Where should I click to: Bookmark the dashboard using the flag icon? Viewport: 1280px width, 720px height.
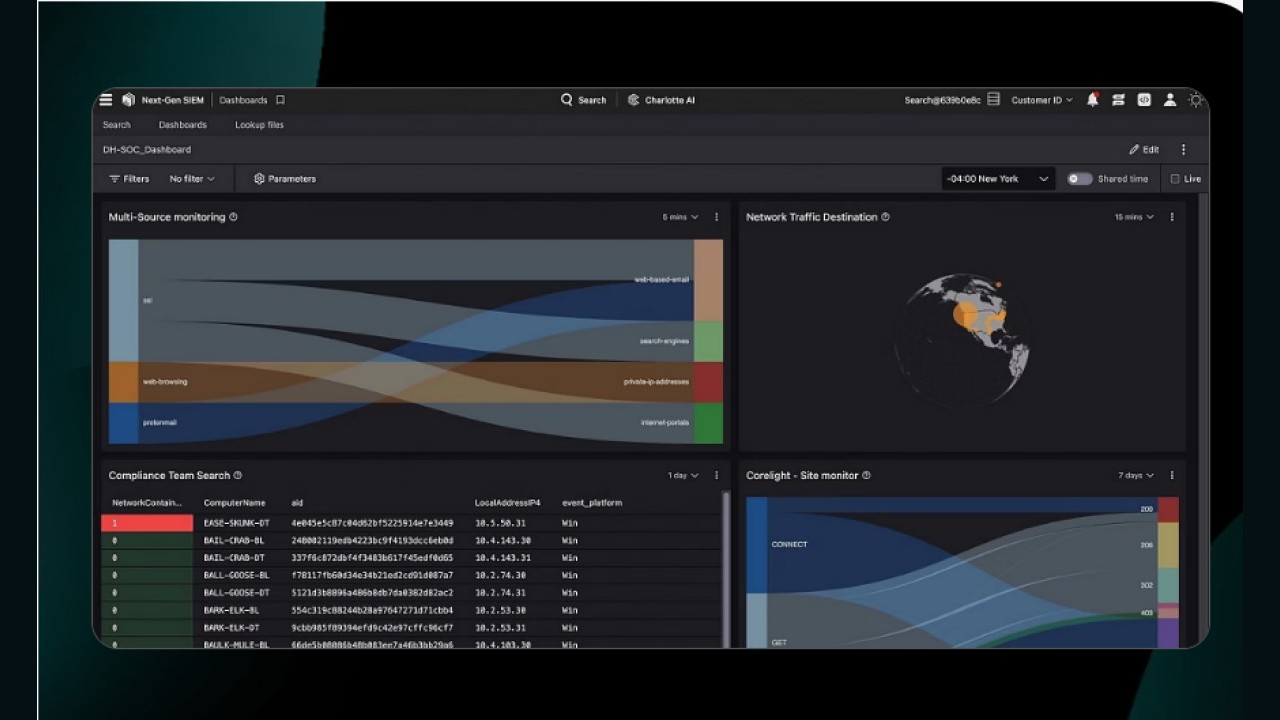(279, 100)
